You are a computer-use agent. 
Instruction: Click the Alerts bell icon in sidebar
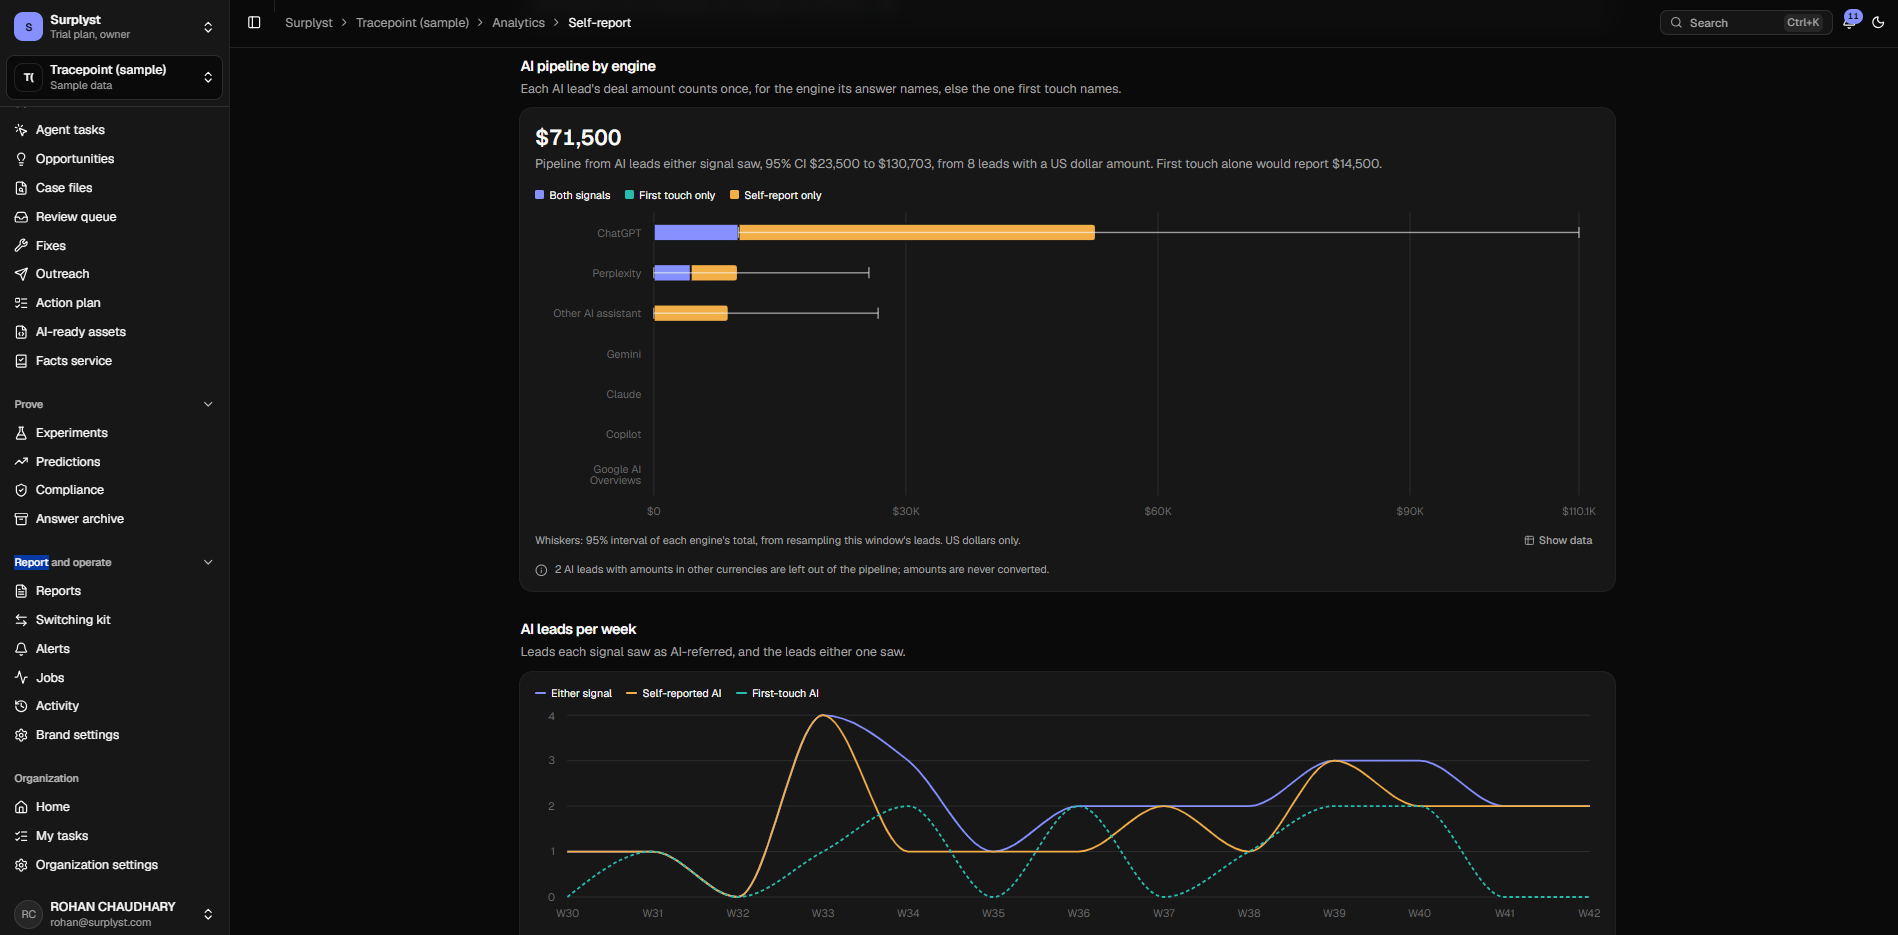coord(21,649)
